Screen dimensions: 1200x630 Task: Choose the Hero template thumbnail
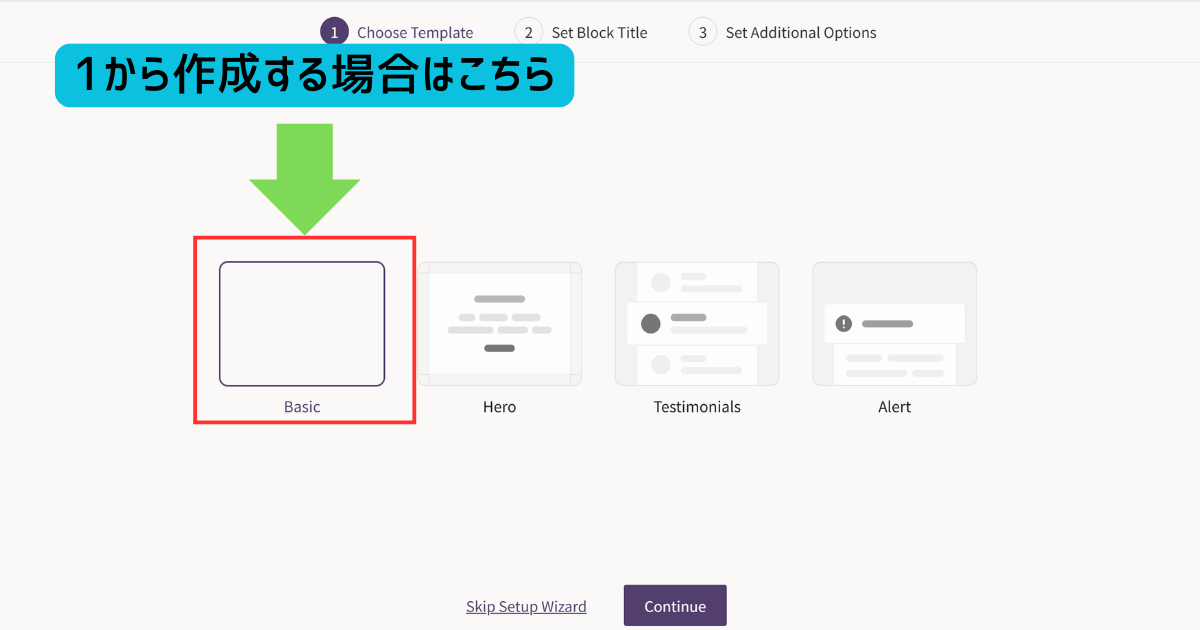(x=499, y=324)
